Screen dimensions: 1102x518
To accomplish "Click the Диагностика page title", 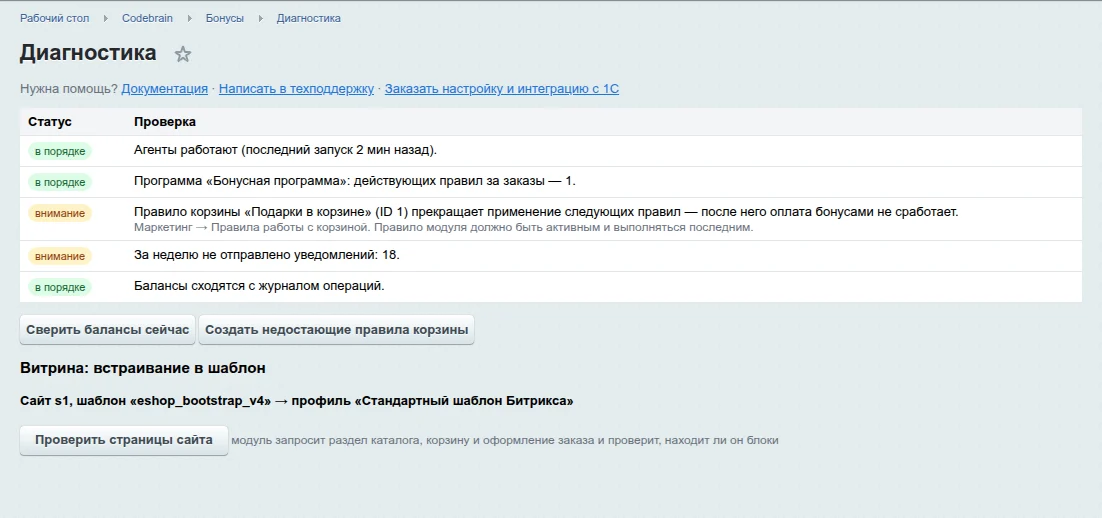I will point(88,53).
